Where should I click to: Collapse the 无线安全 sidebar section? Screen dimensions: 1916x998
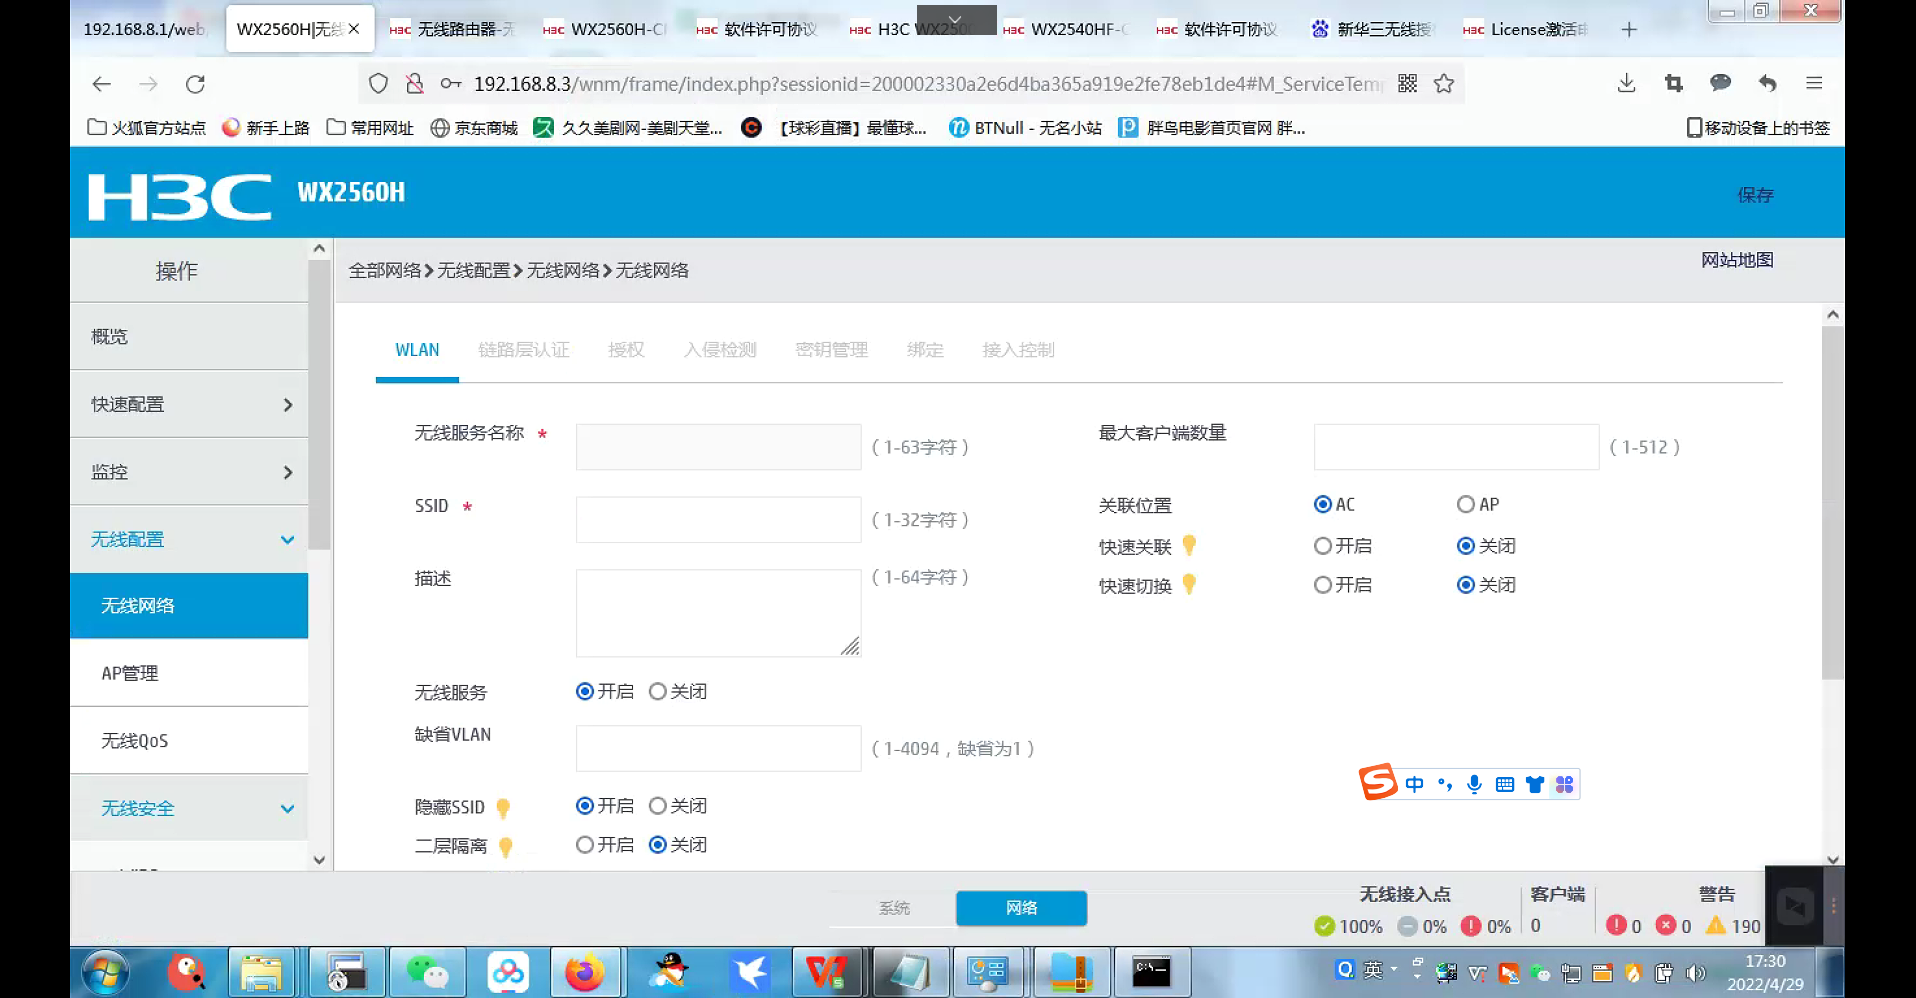189,808
